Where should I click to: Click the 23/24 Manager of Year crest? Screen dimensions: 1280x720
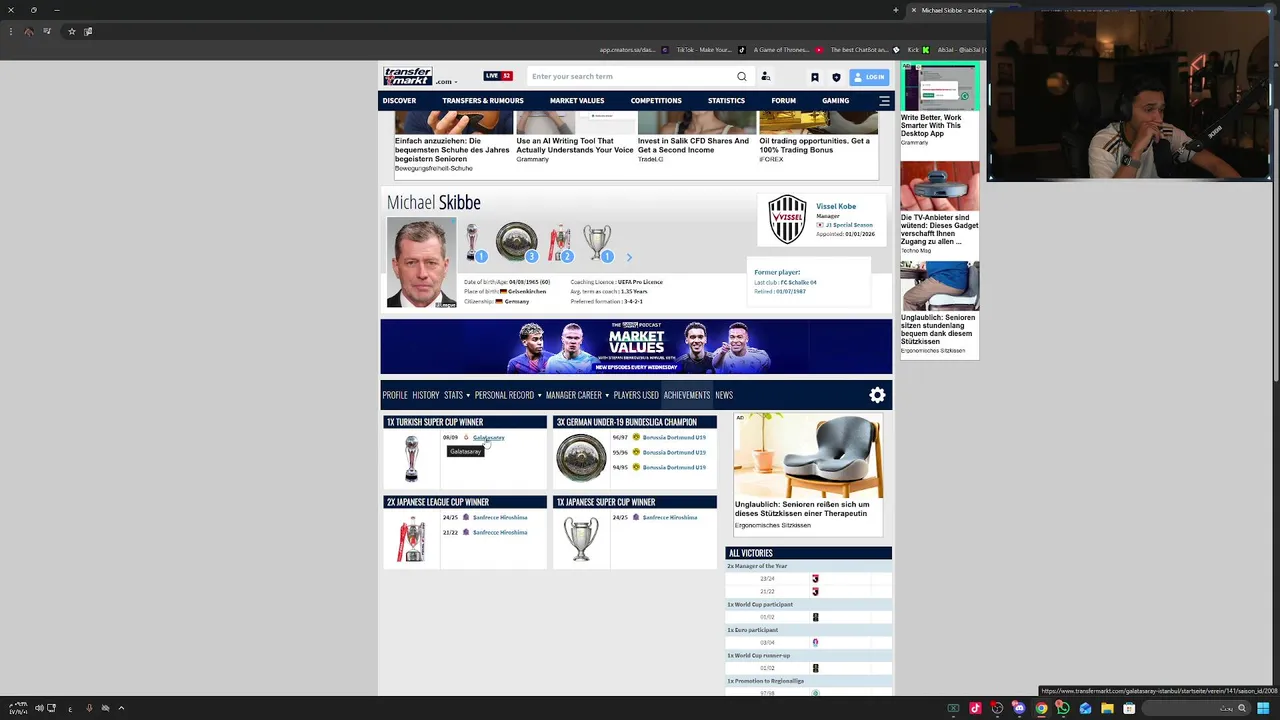point(815,579)
